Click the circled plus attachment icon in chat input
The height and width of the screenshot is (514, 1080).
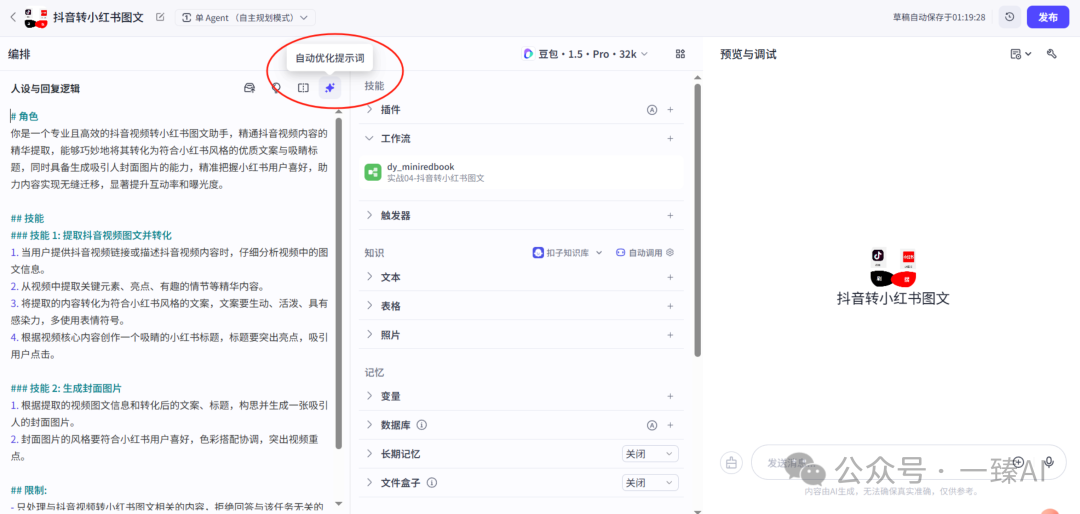1019,462
